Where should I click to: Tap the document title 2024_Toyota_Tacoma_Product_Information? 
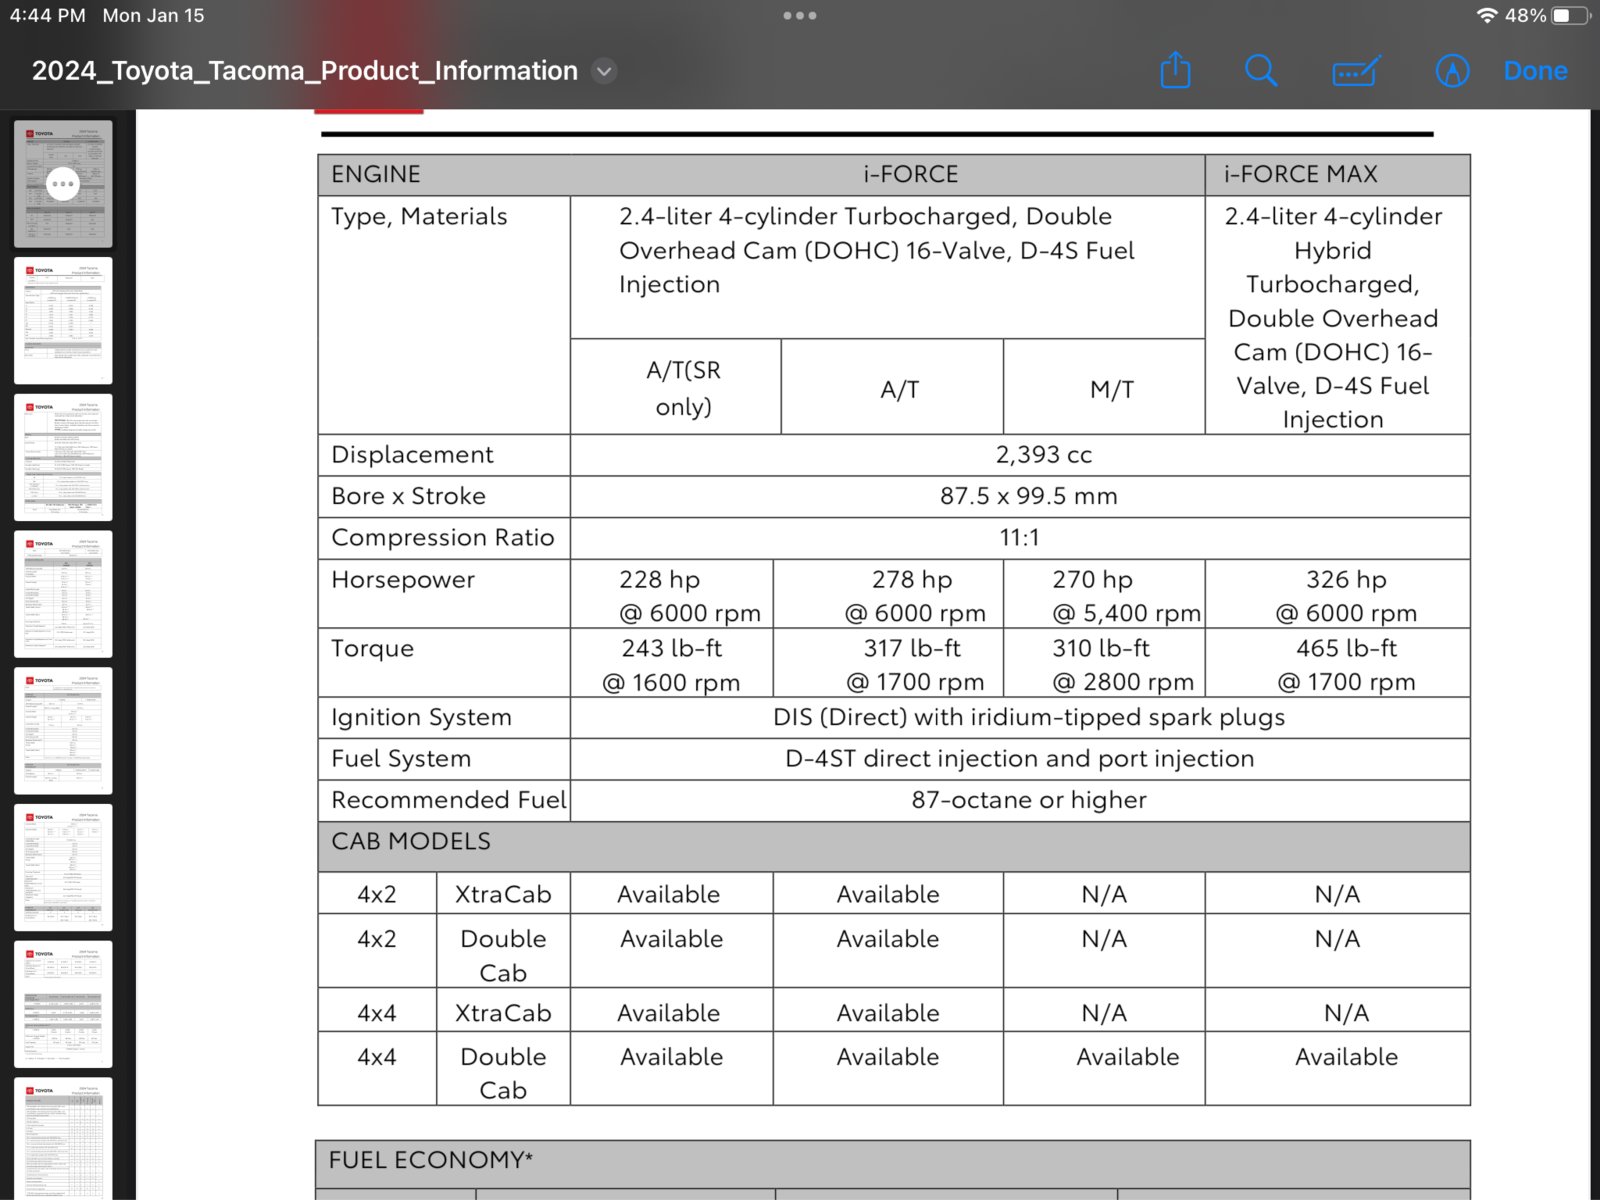pos(305,71)
